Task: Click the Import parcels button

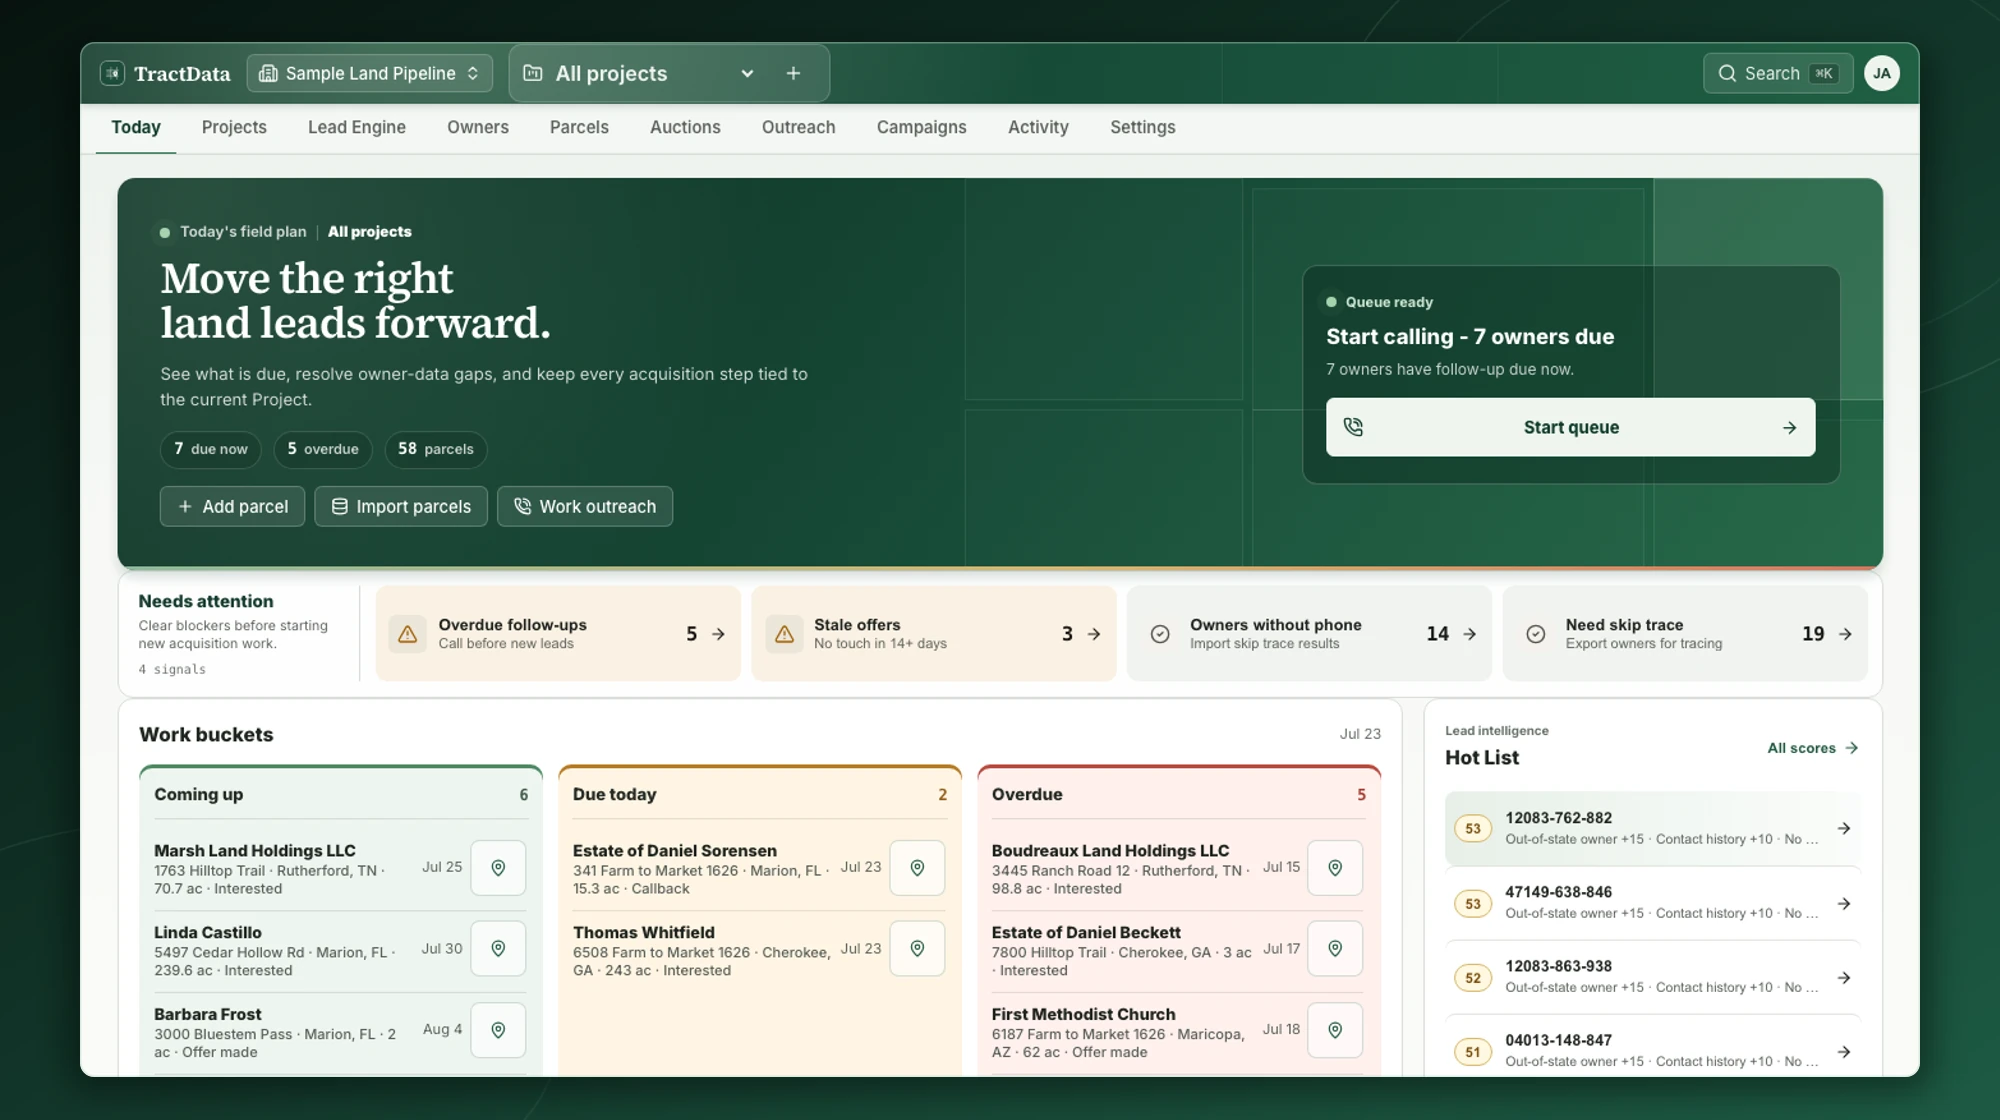Action: tap(401, 506)
